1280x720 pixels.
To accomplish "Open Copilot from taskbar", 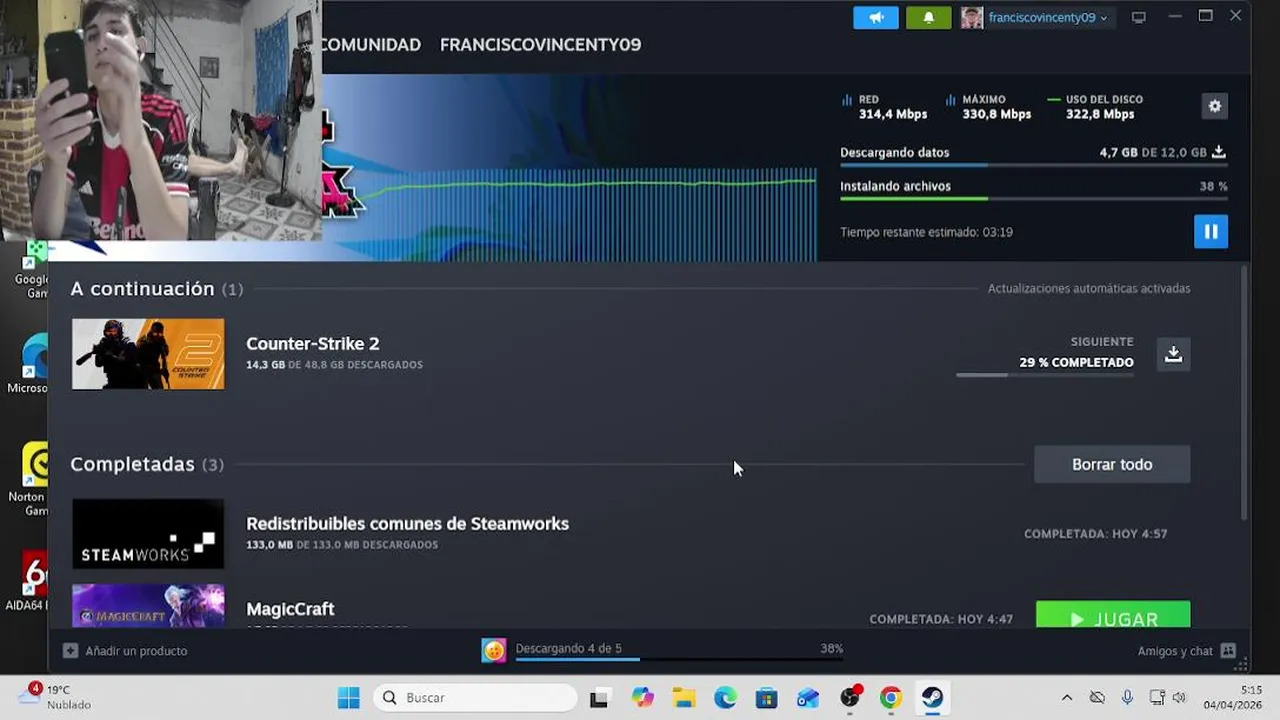I will (642, 698).
